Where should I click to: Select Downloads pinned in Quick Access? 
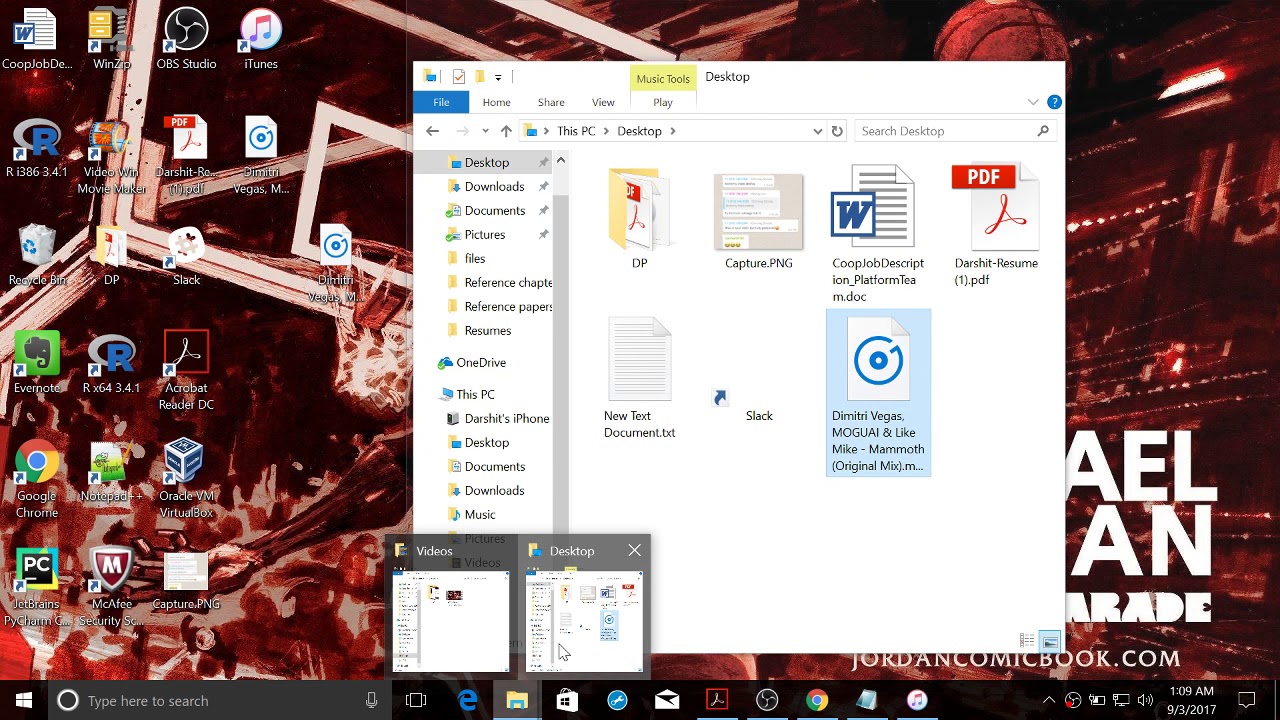(x=494, y=186)
